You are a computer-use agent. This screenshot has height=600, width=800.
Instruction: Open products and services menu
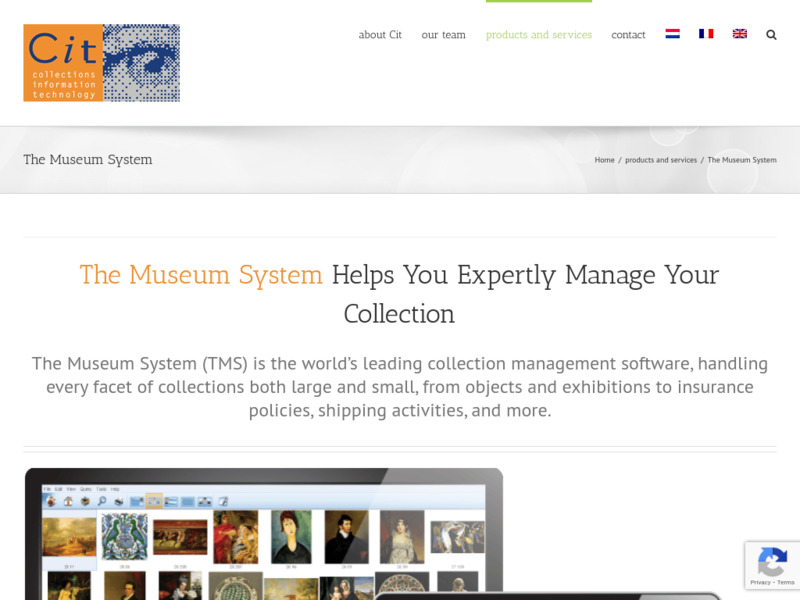[x=539, y=35]
